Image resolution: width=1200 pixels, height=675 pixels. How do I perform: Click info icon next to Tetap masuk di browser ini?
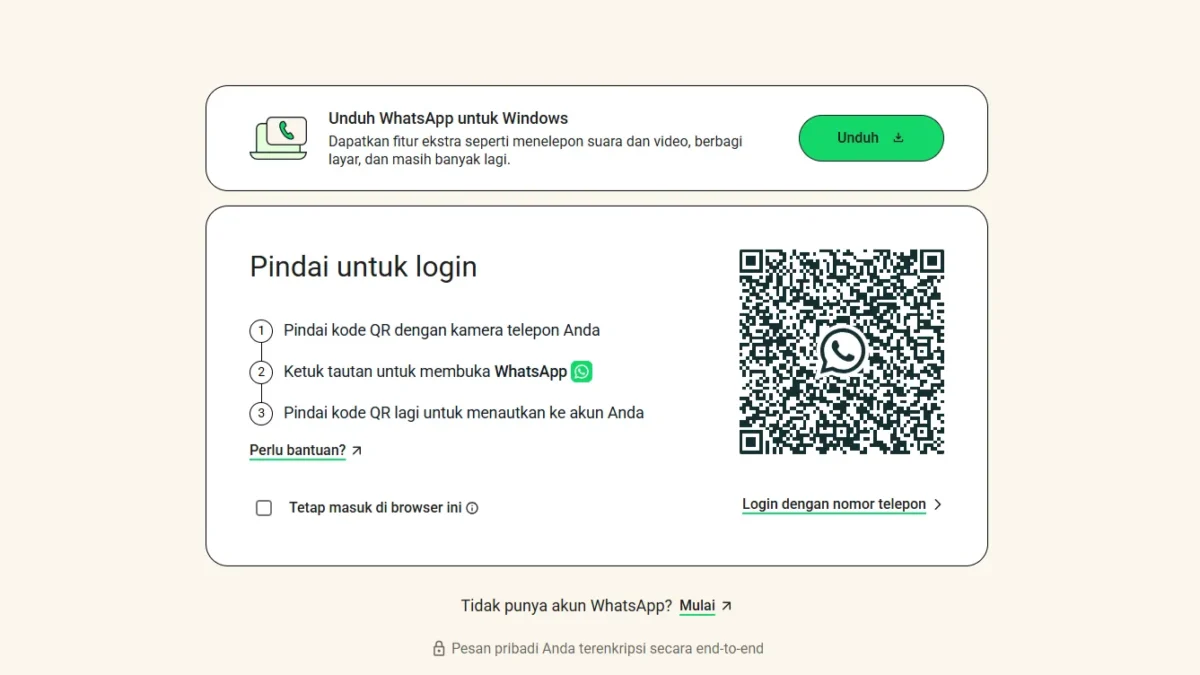click(x=472, y=508)
